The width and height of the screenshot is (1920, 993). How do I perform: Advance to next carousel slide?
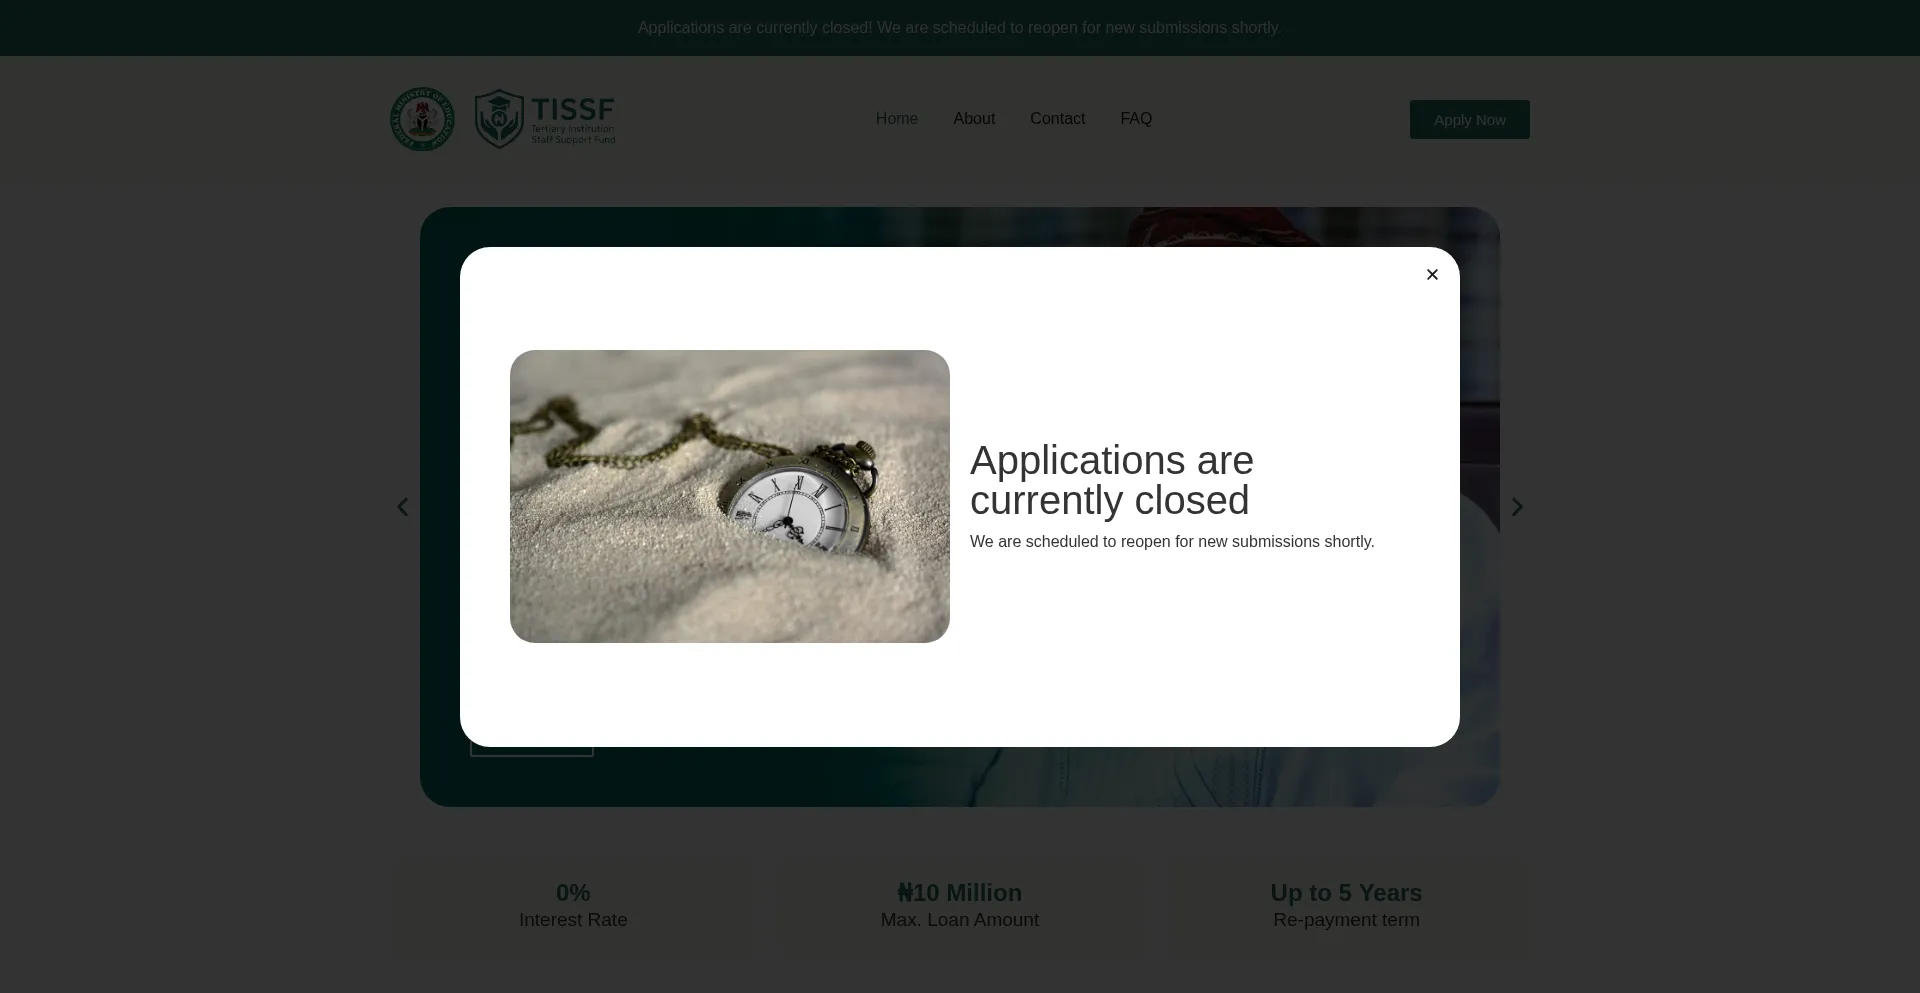tap(1517, 507)
